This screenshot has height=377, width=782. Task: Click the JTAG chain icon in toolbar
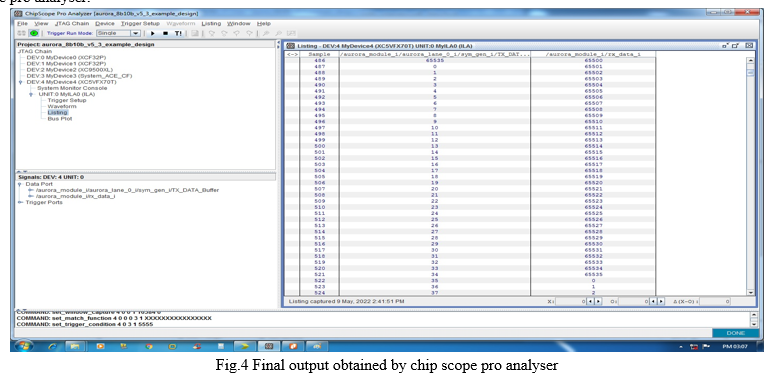pos(21,33)
